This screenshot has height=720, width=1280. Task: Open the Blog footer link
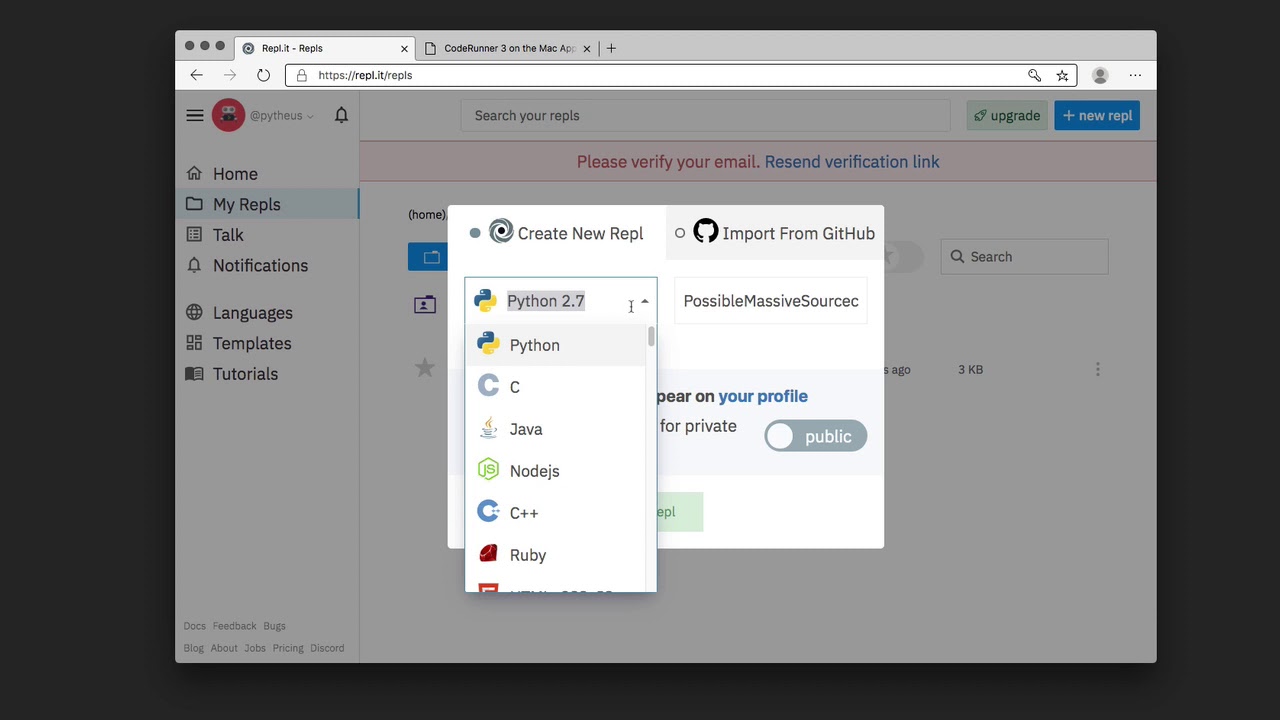point(193,648)
